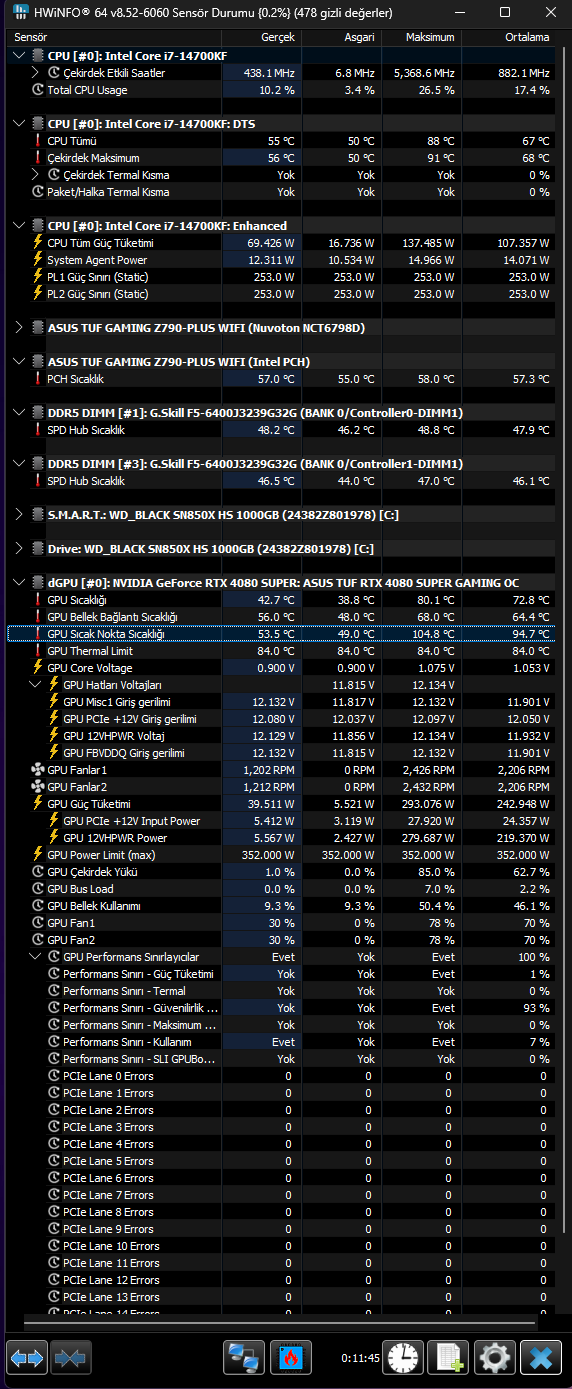
Task: Collapse the GPU Performans Sınırlayıcılar subgroup
Action: (37, 957)
